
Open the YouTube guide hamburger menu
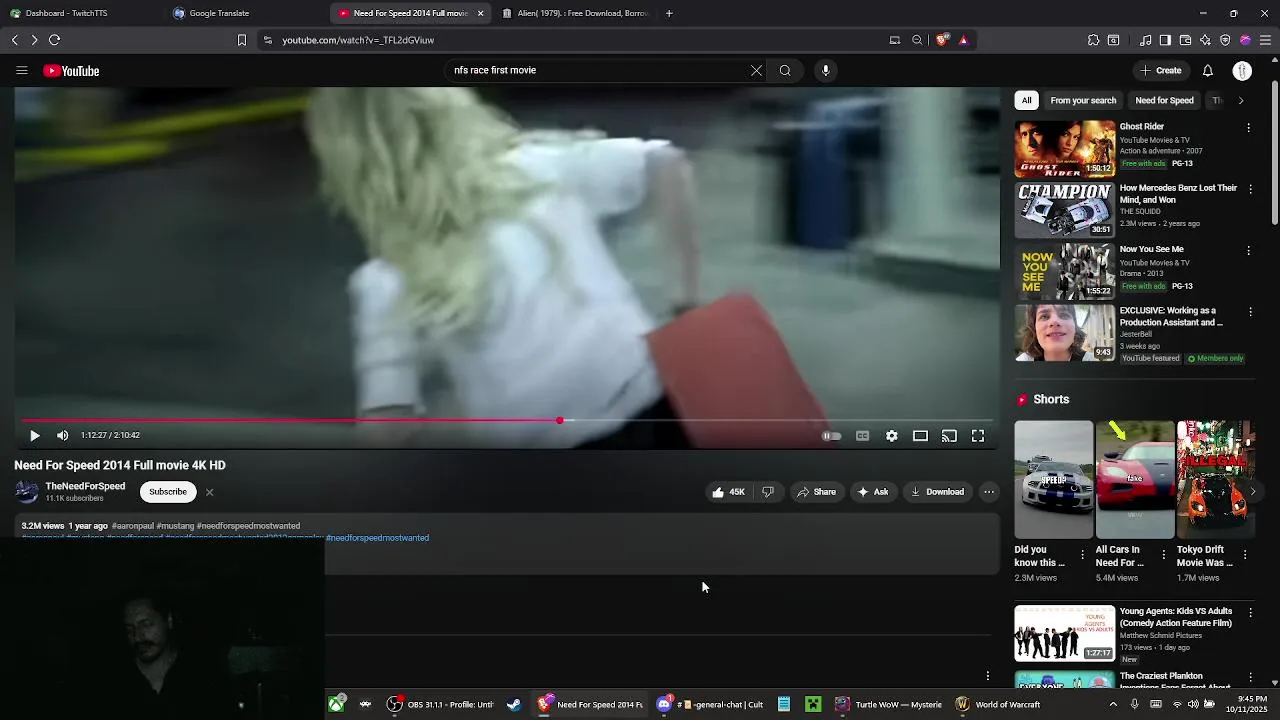(21, 70)
